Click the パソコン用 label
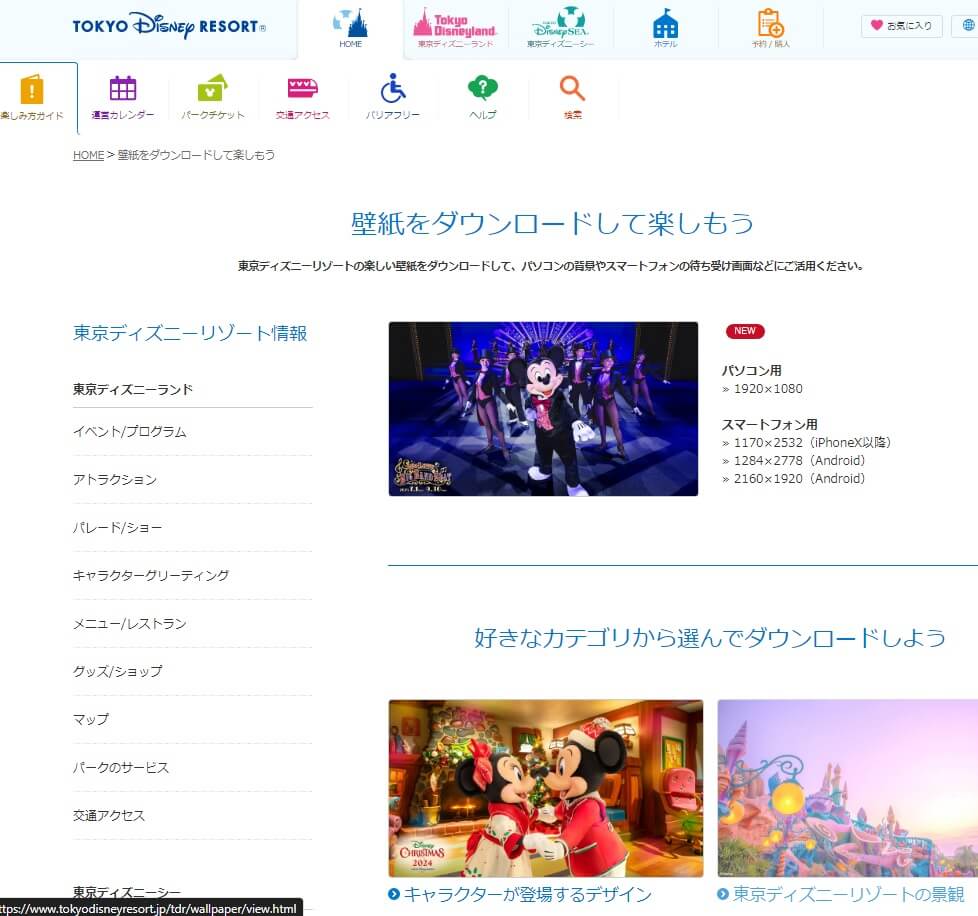The width and height of the screenshot is (978, 916). pos(752,370)
